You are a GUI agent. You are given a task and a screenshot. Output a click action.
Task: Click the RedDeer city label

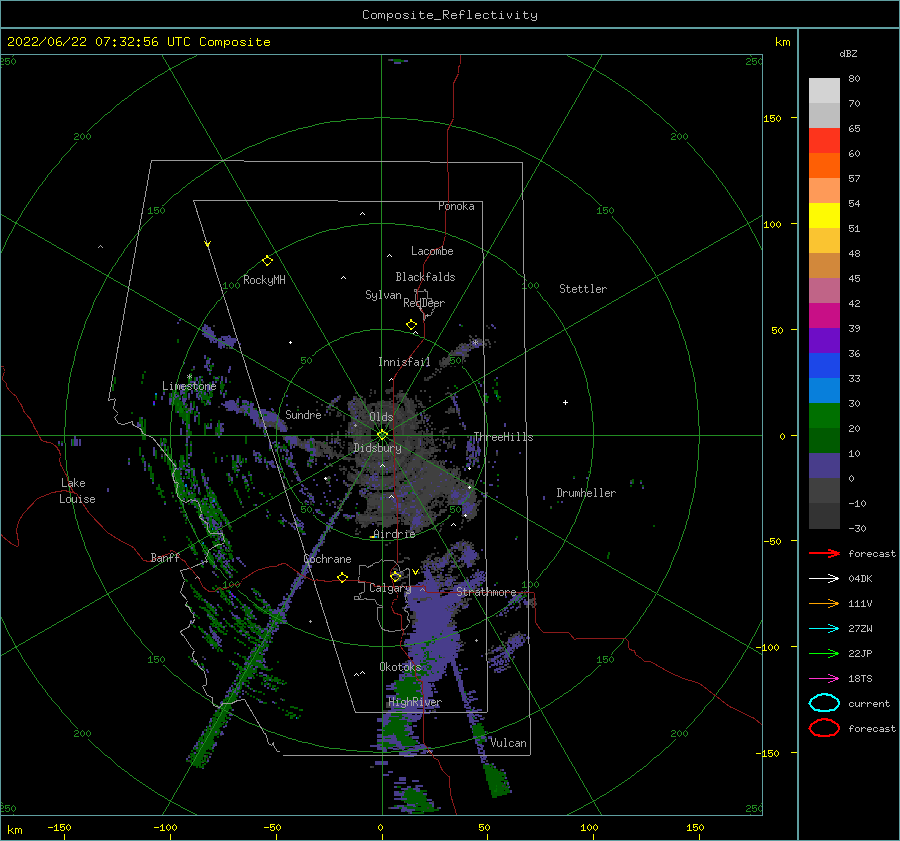pyautogui.click(x=424, y=303)
